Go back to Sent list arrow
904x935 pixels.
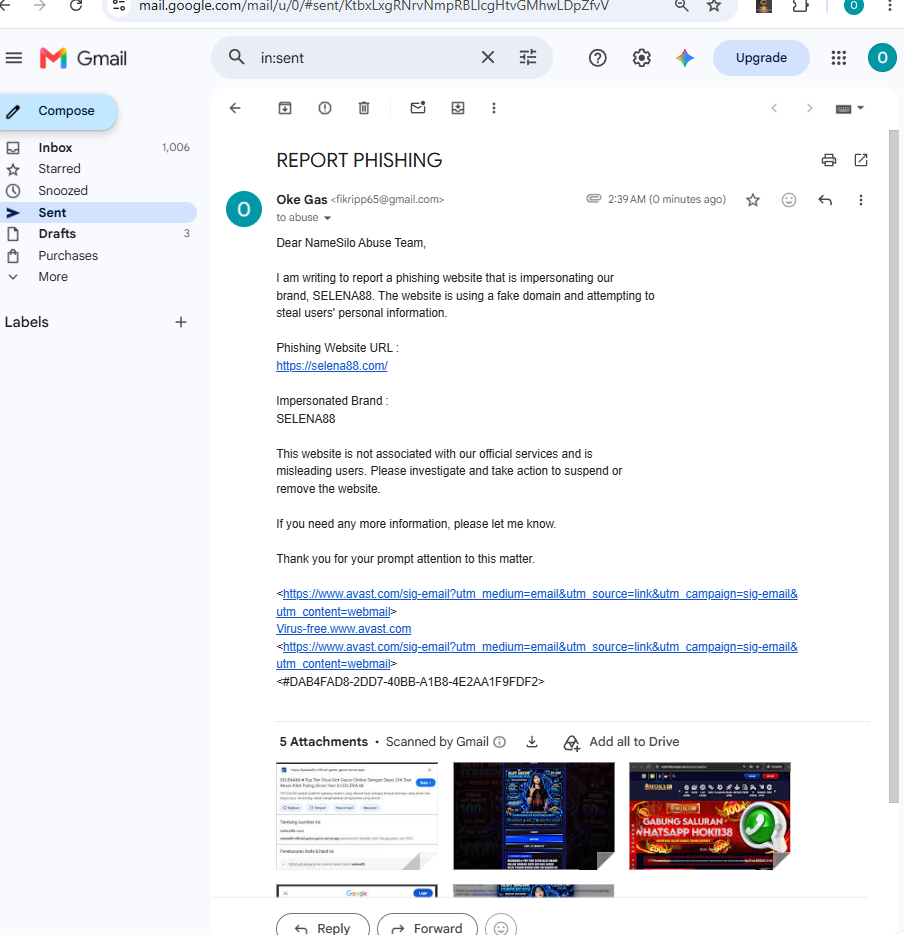pos(236,108)
